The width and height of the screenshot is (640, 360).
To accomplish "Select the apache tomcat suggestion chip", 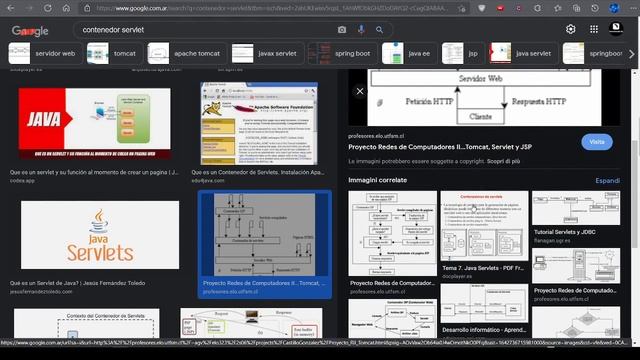I will coord(186,53).
